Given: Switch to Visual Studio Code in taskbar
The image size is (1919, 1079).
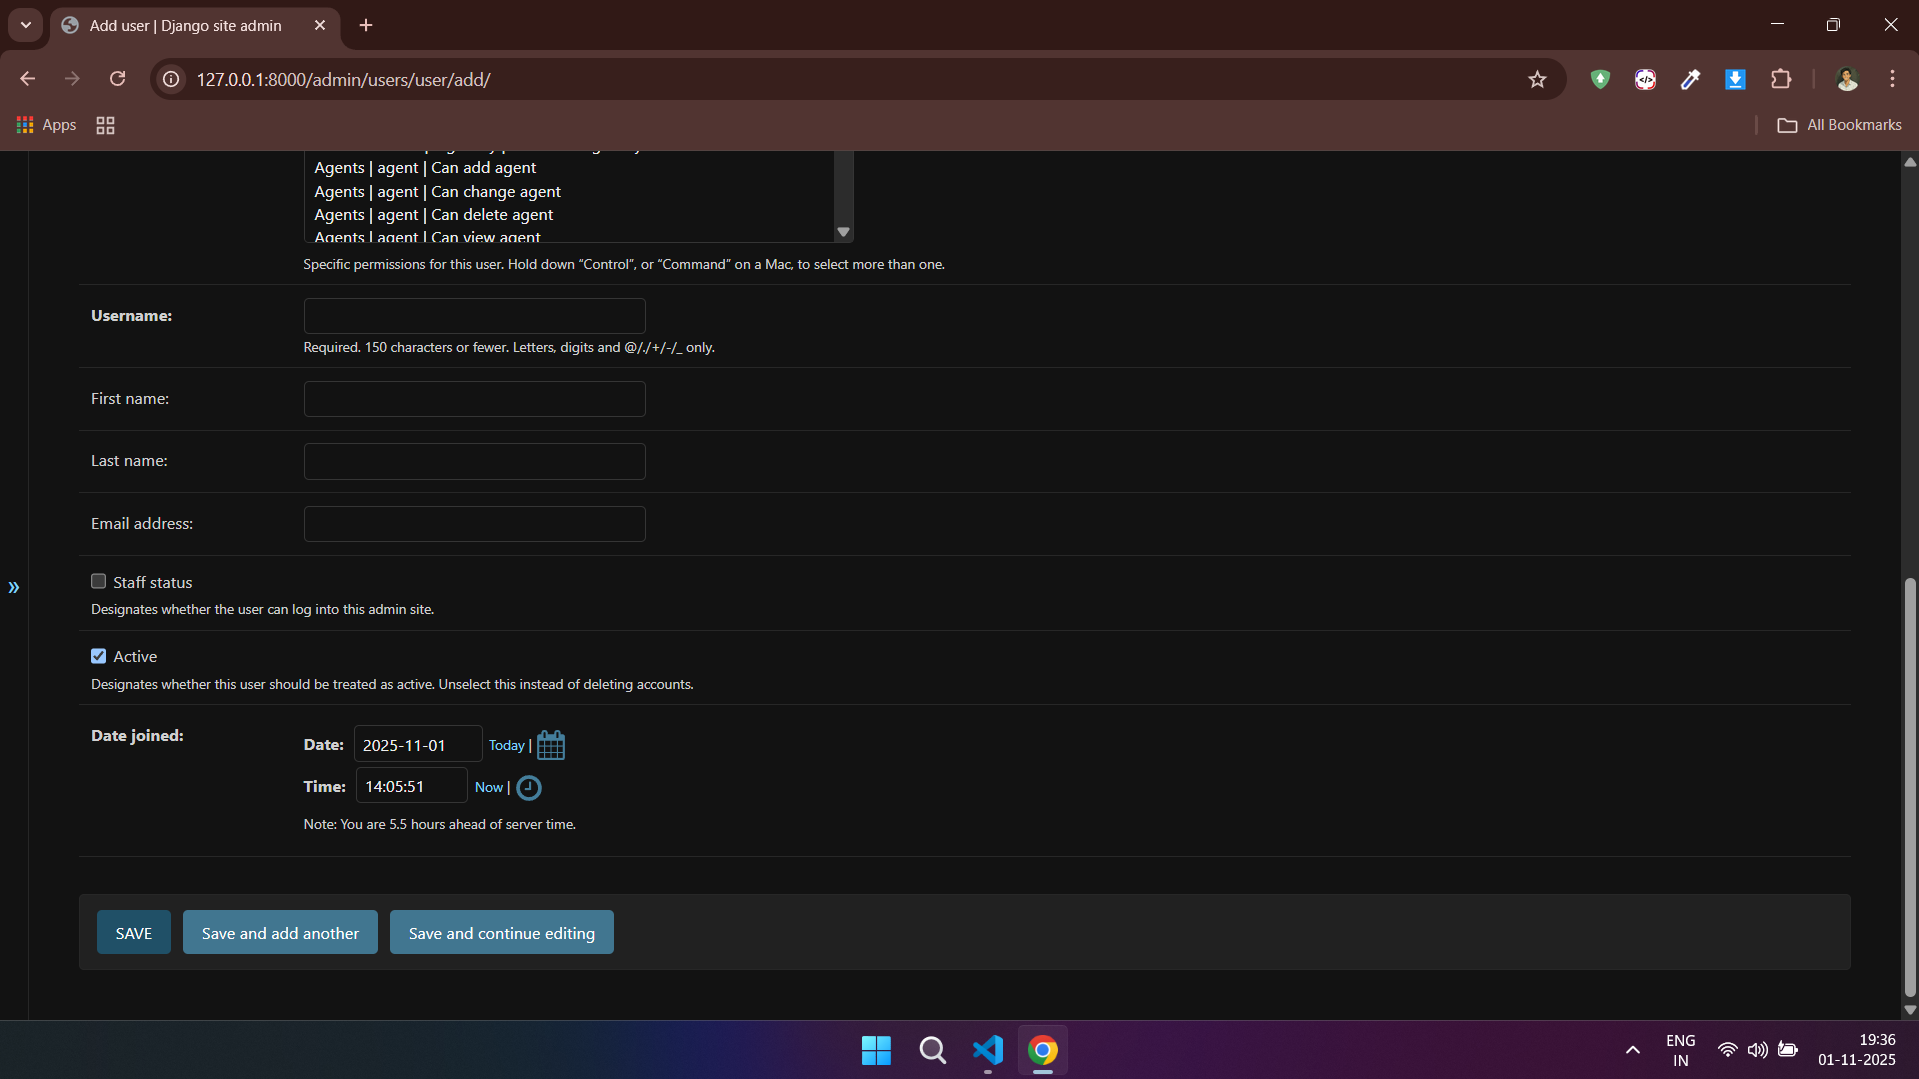Looking at the screenshot, I should pos(988,1050).
